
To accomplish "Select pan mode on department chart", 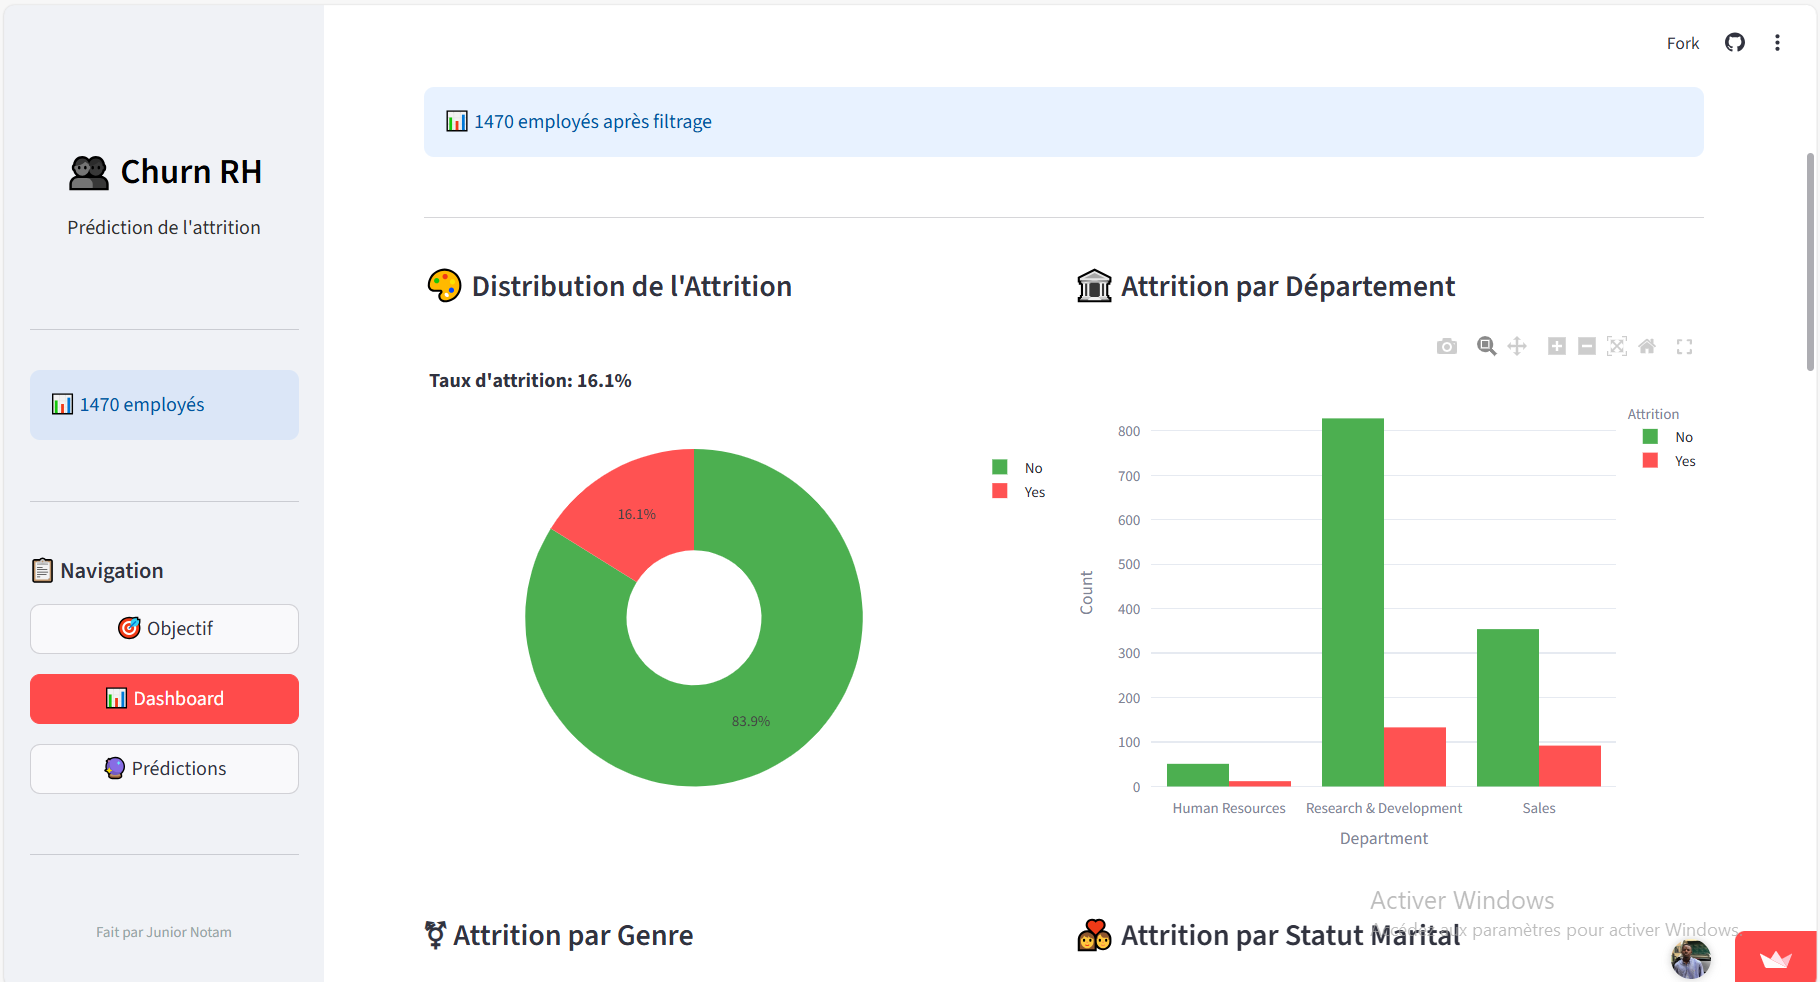I will pyautogui.click(x=1517, y=346).
